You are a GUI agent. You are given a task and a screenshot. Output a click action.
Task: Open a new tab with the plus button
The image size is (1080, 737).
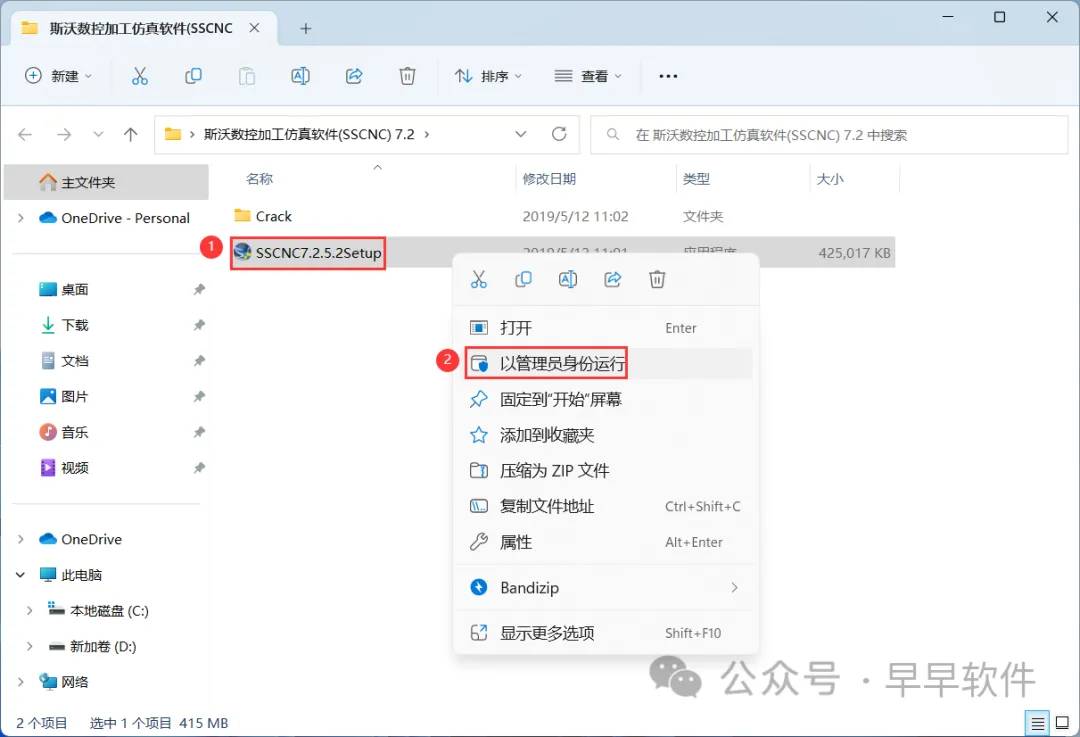pyautogui.click(x=306, y=28)
